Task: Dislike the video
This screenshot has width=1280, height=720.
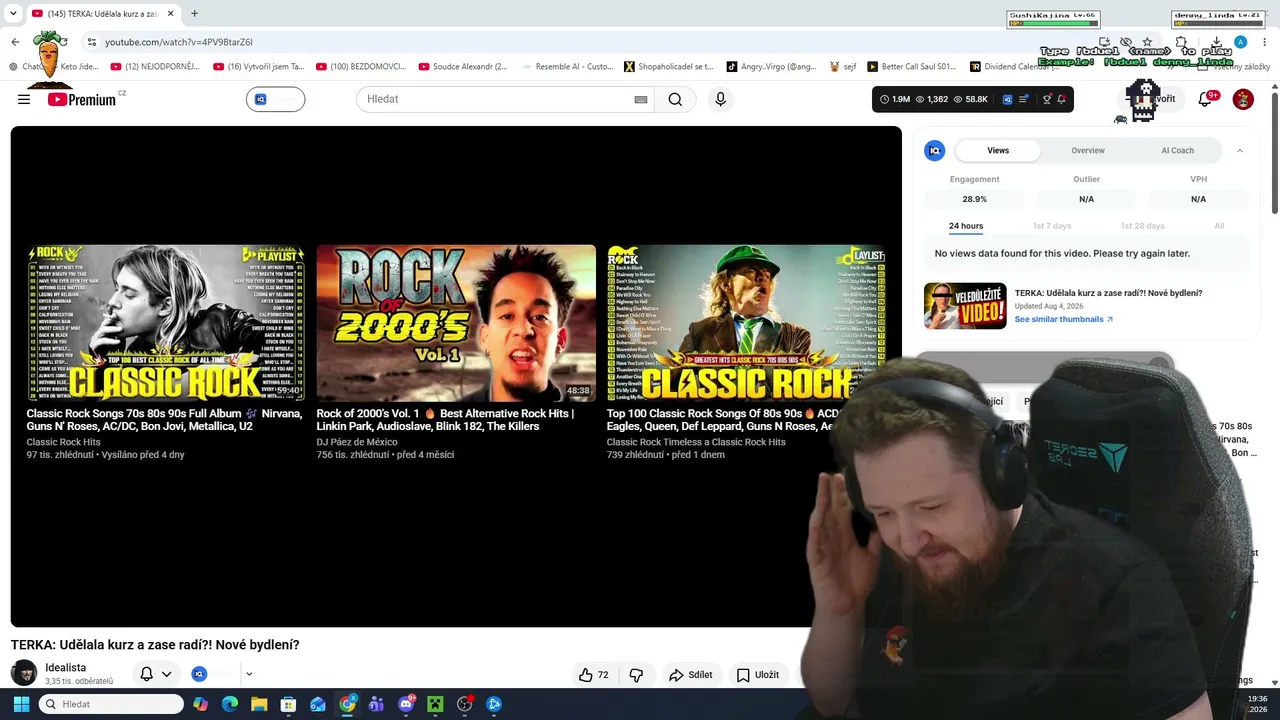Action: tap(636, 675)
